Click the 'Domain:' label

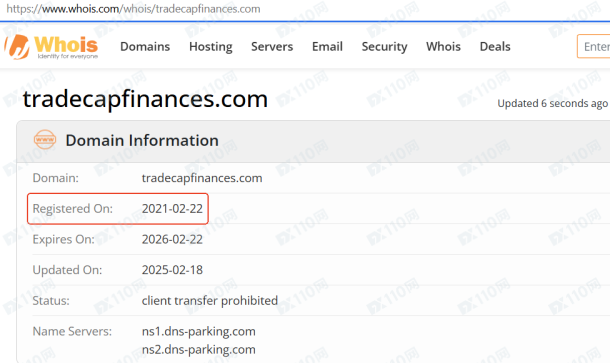[56, 178]
